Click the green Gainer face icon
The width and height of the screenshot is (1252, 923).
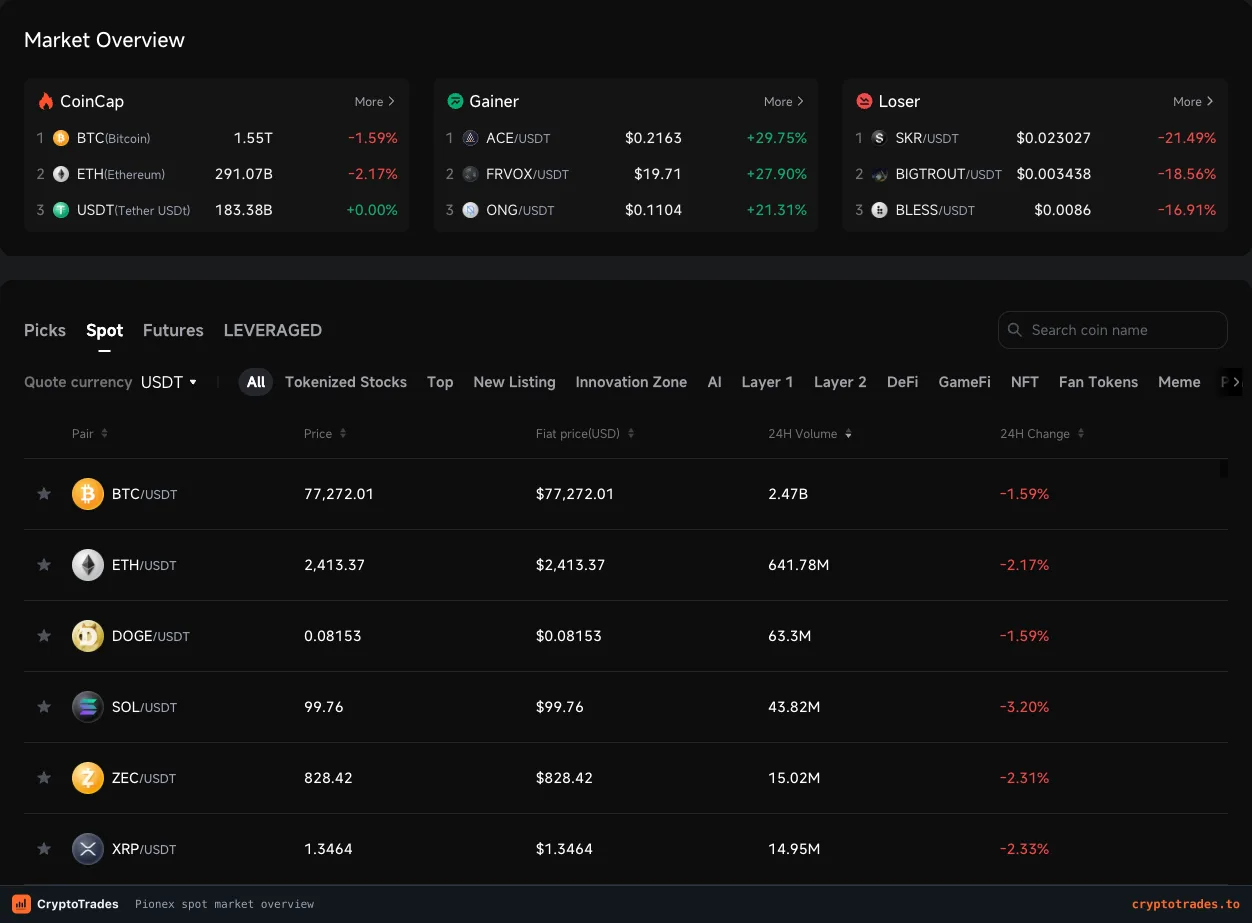pos(455,101)
